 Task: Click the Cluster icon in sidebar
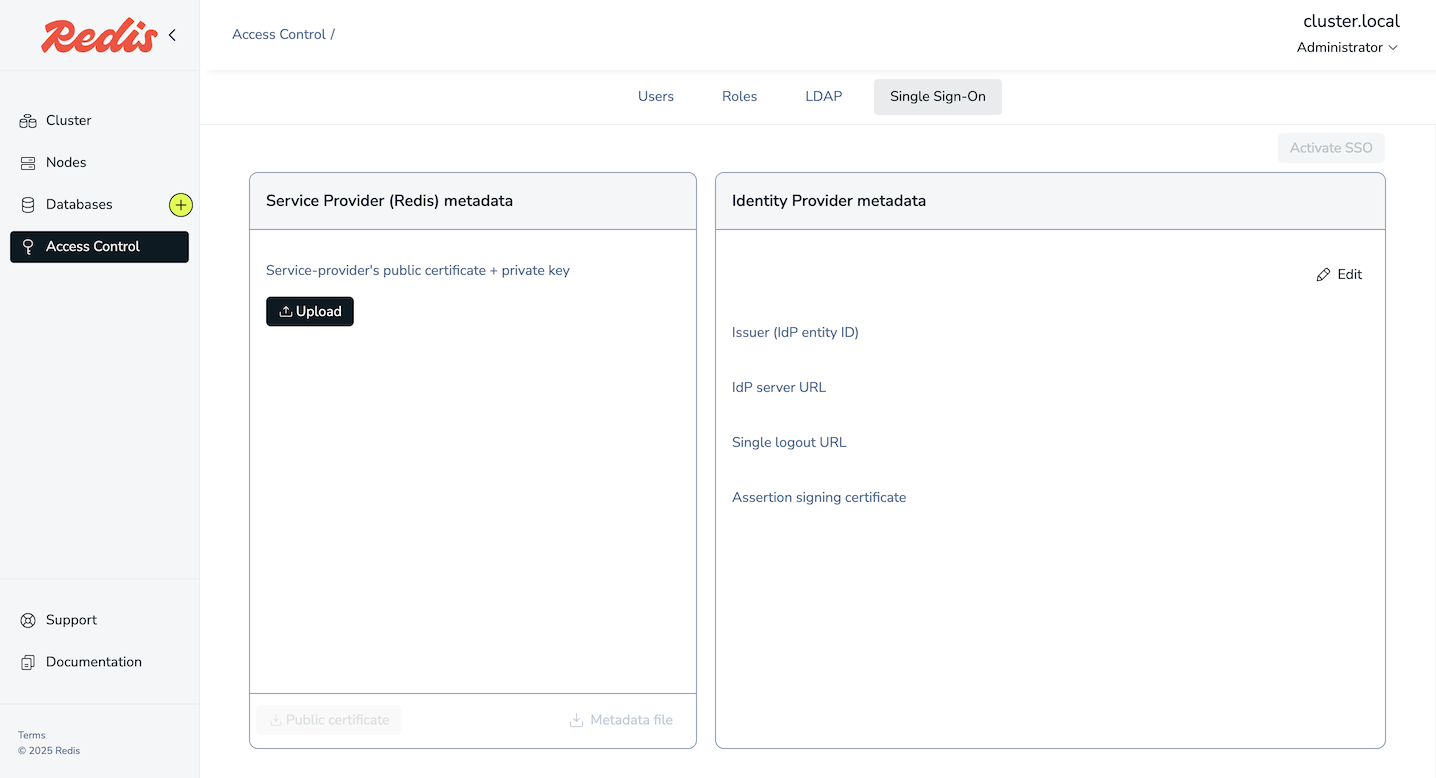(28, 121)
